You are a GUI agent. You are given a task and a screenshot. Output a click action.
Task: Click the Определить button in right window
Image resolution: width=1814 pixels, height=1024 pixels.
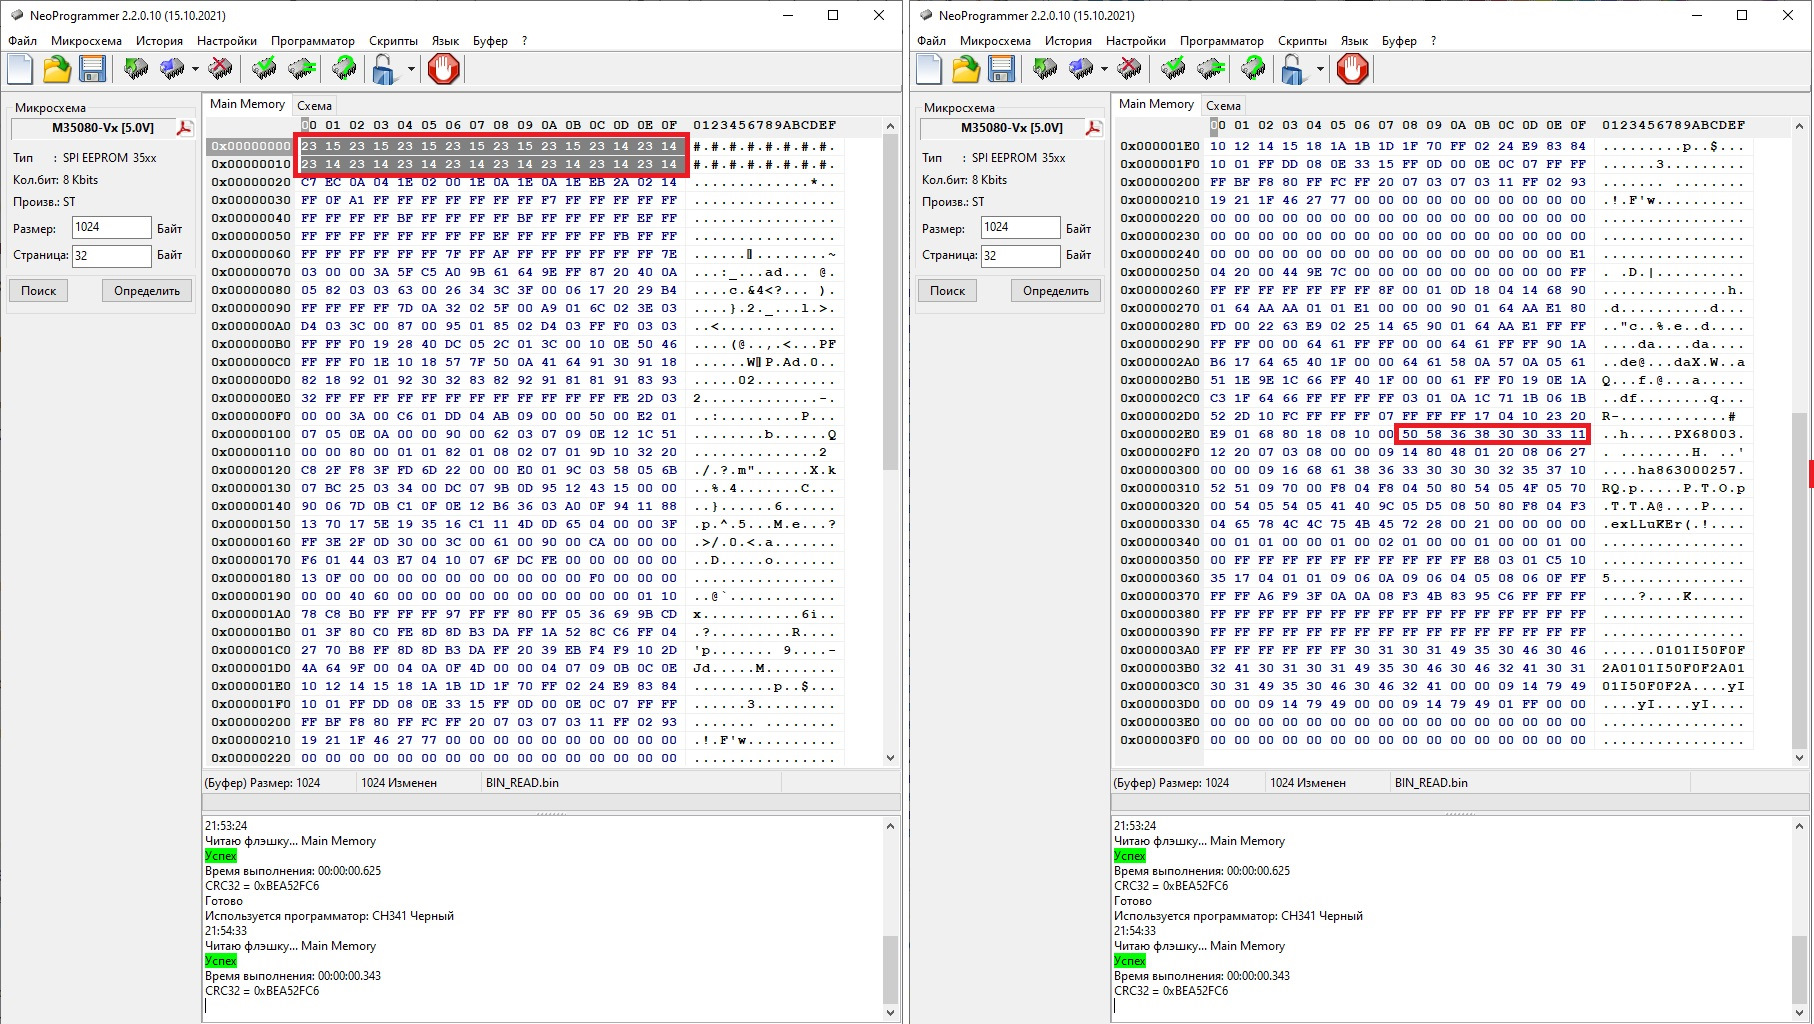1056,291
